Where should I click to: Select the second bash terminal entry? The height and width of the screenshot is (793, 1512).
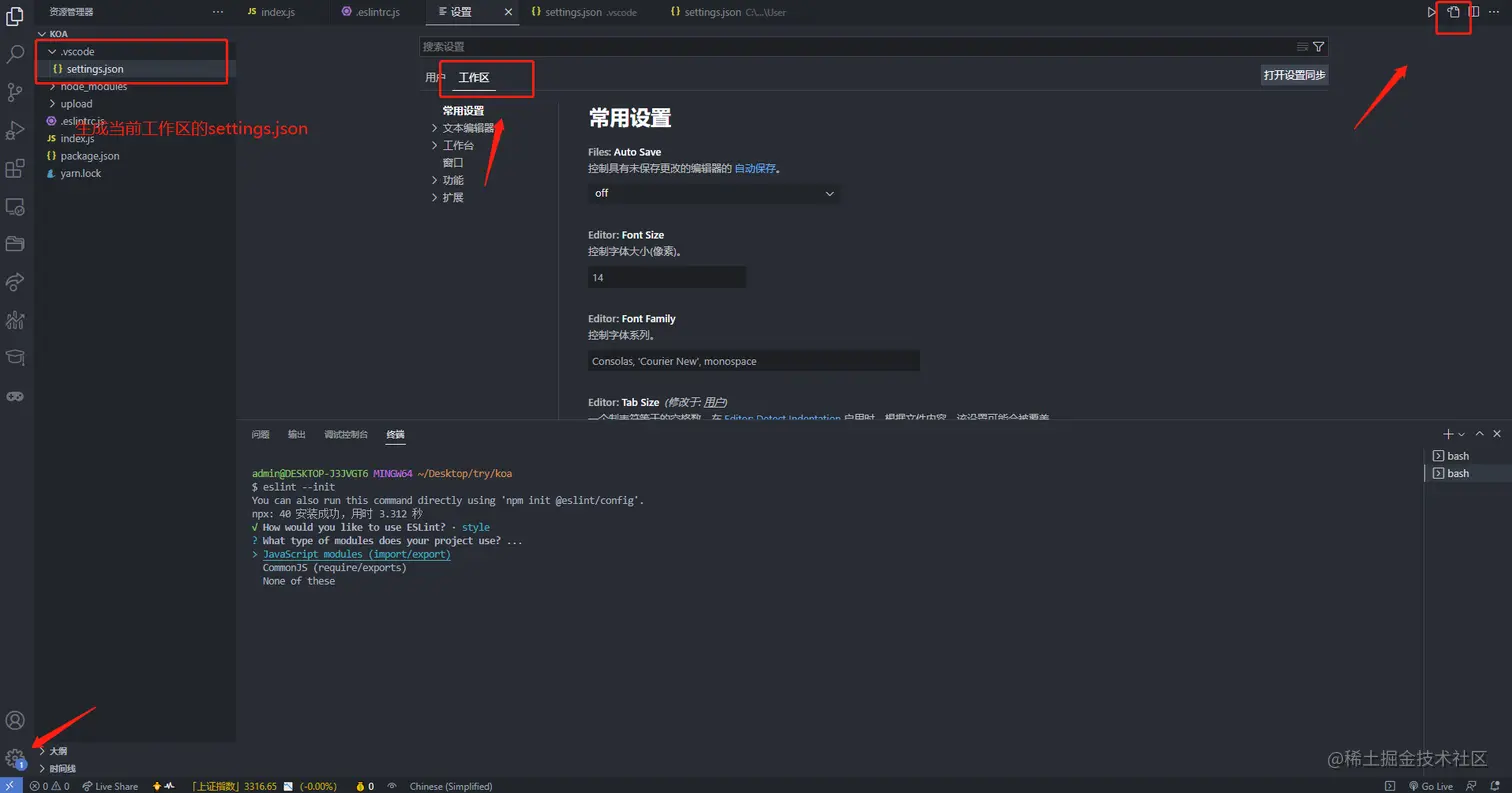1467,473
